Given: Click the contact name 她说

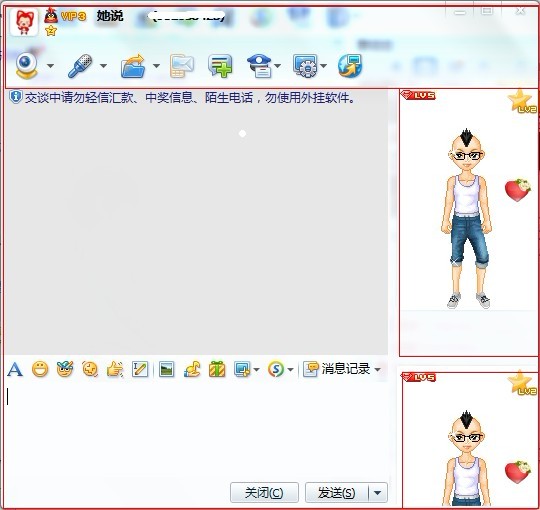Looking at the screenshot, I should click(x=110, y=16).
